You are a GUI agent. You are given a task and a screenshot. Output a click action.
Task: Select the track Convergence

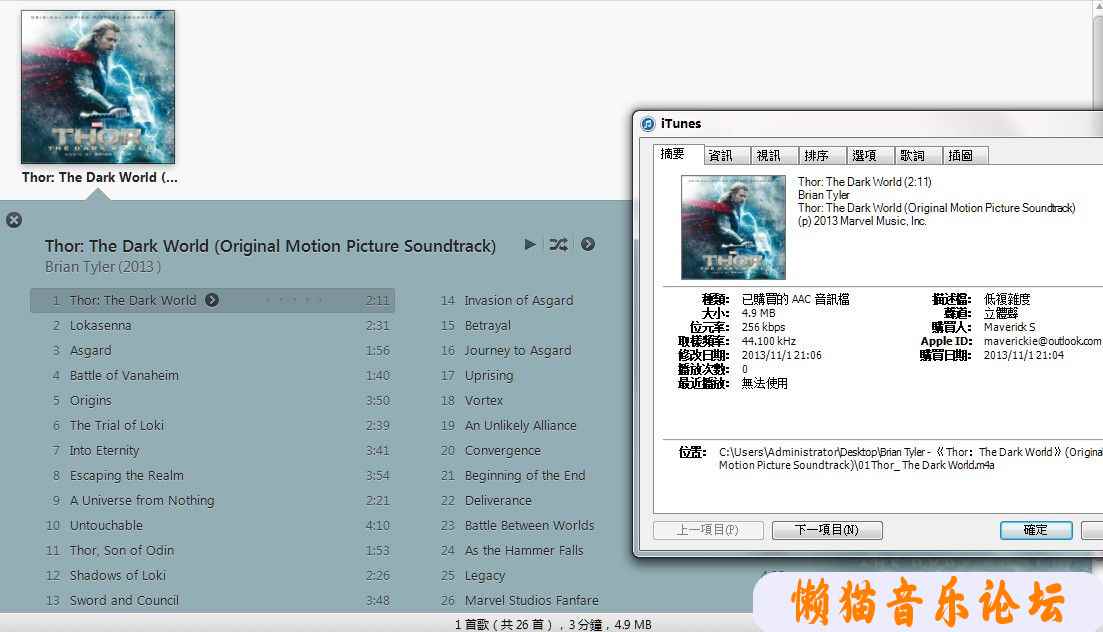point(503,450)
